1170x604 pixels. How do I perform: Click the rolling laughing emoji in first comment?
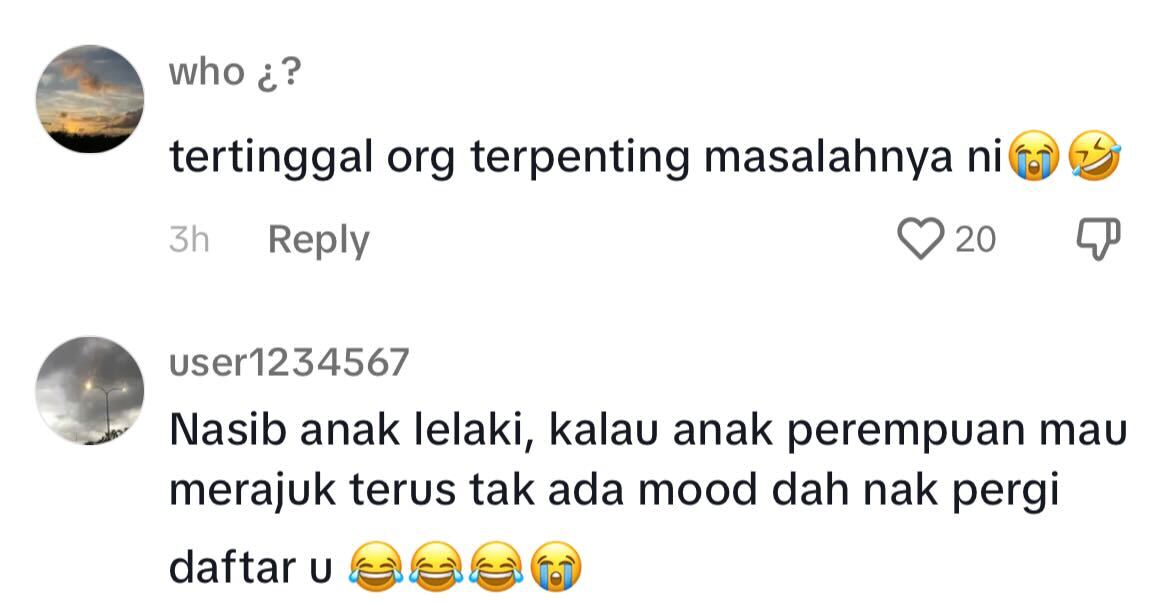1095,156
